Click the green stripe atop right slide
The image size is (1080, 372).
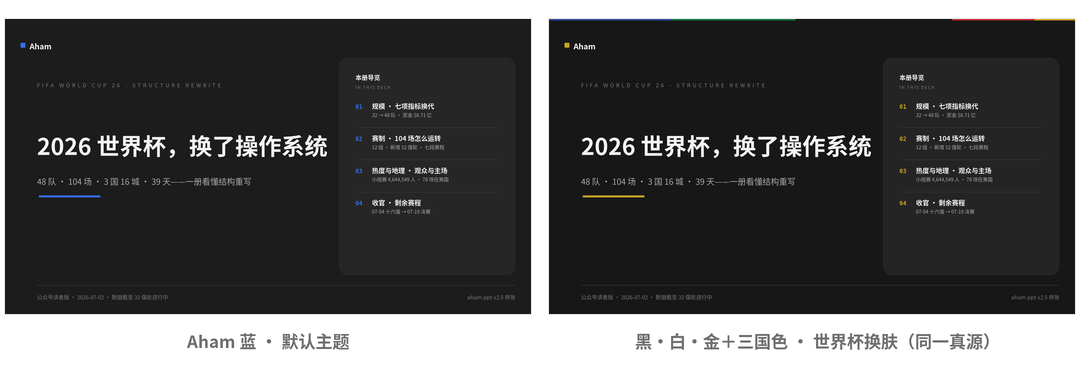734,19
